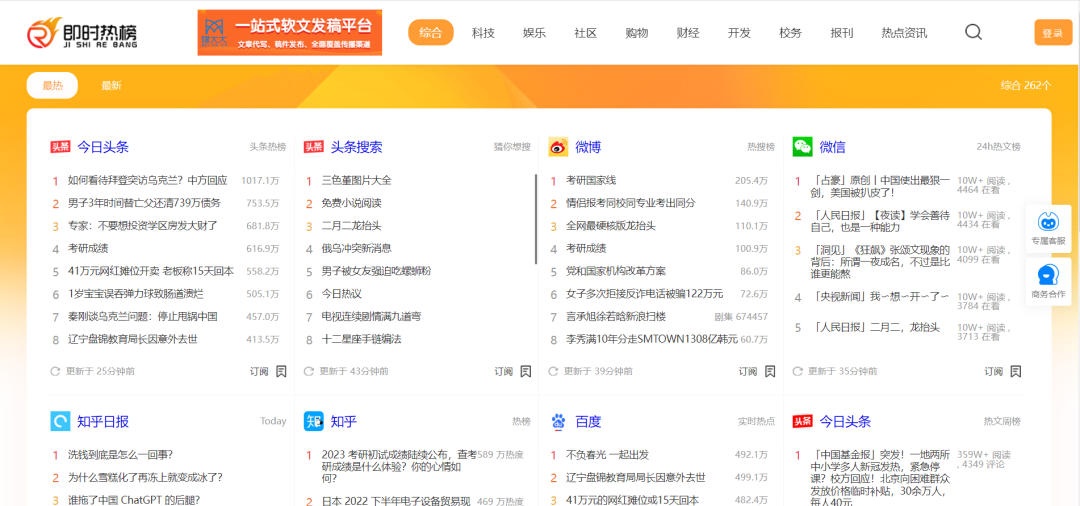Click the list icon beside 订阅 in 头条搜索 card
Screen dimensions: 1080x506
point(526,371)
